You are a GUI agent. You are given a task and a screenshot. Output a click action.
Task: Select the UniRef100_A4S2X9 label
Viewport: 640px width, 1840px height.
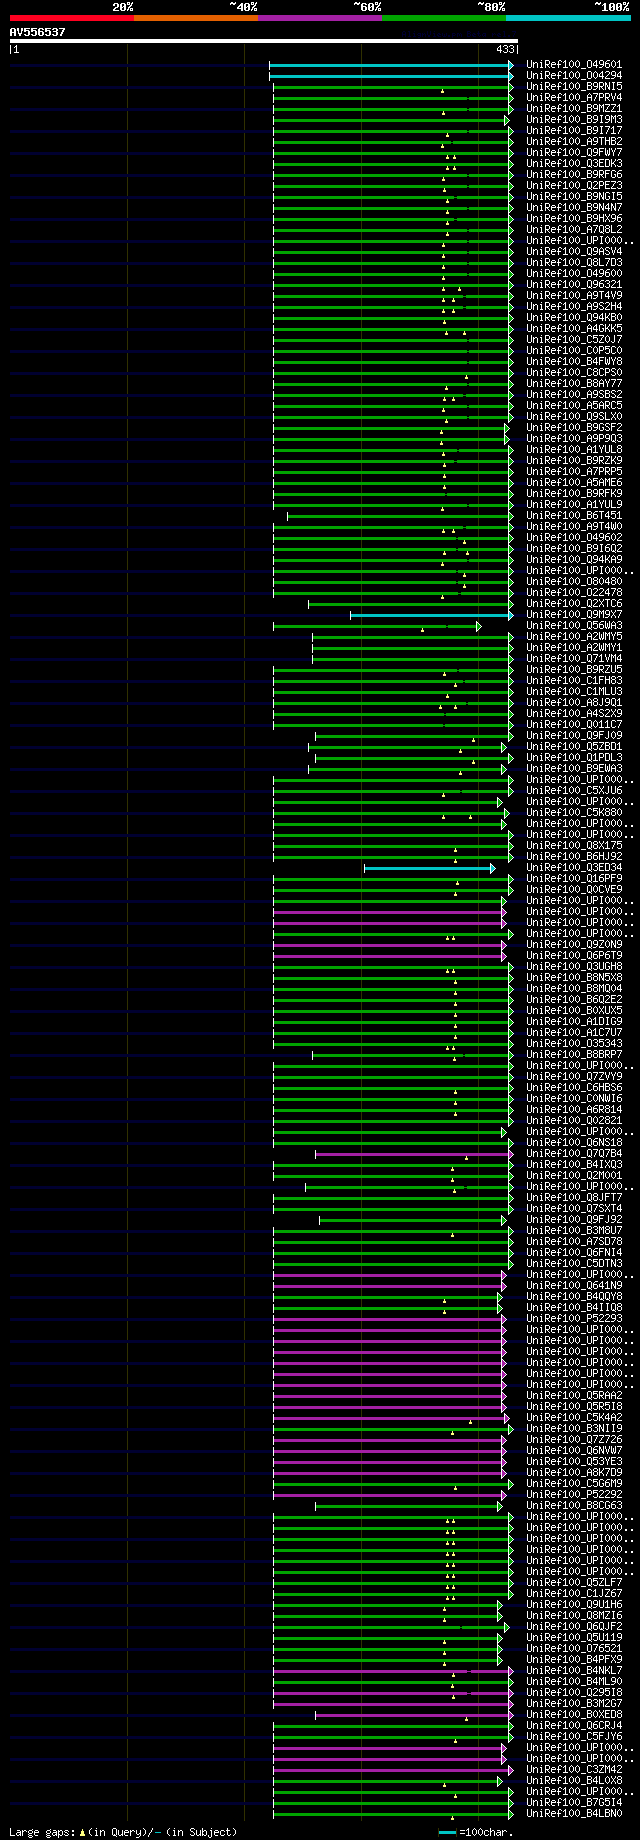574,714
